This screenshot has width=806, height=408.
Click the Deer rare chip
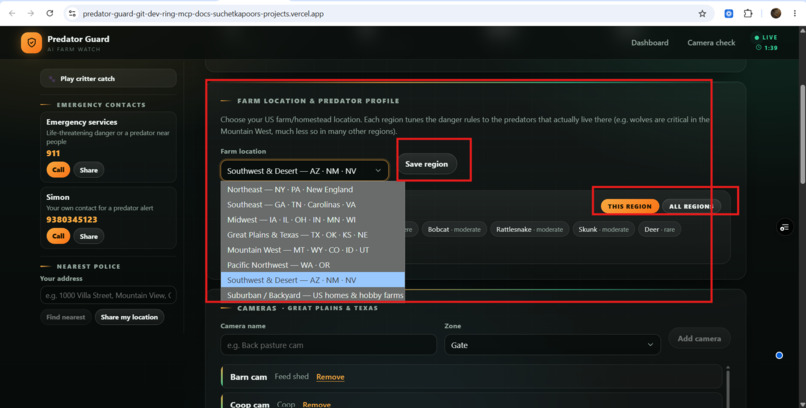click(660, 229)
